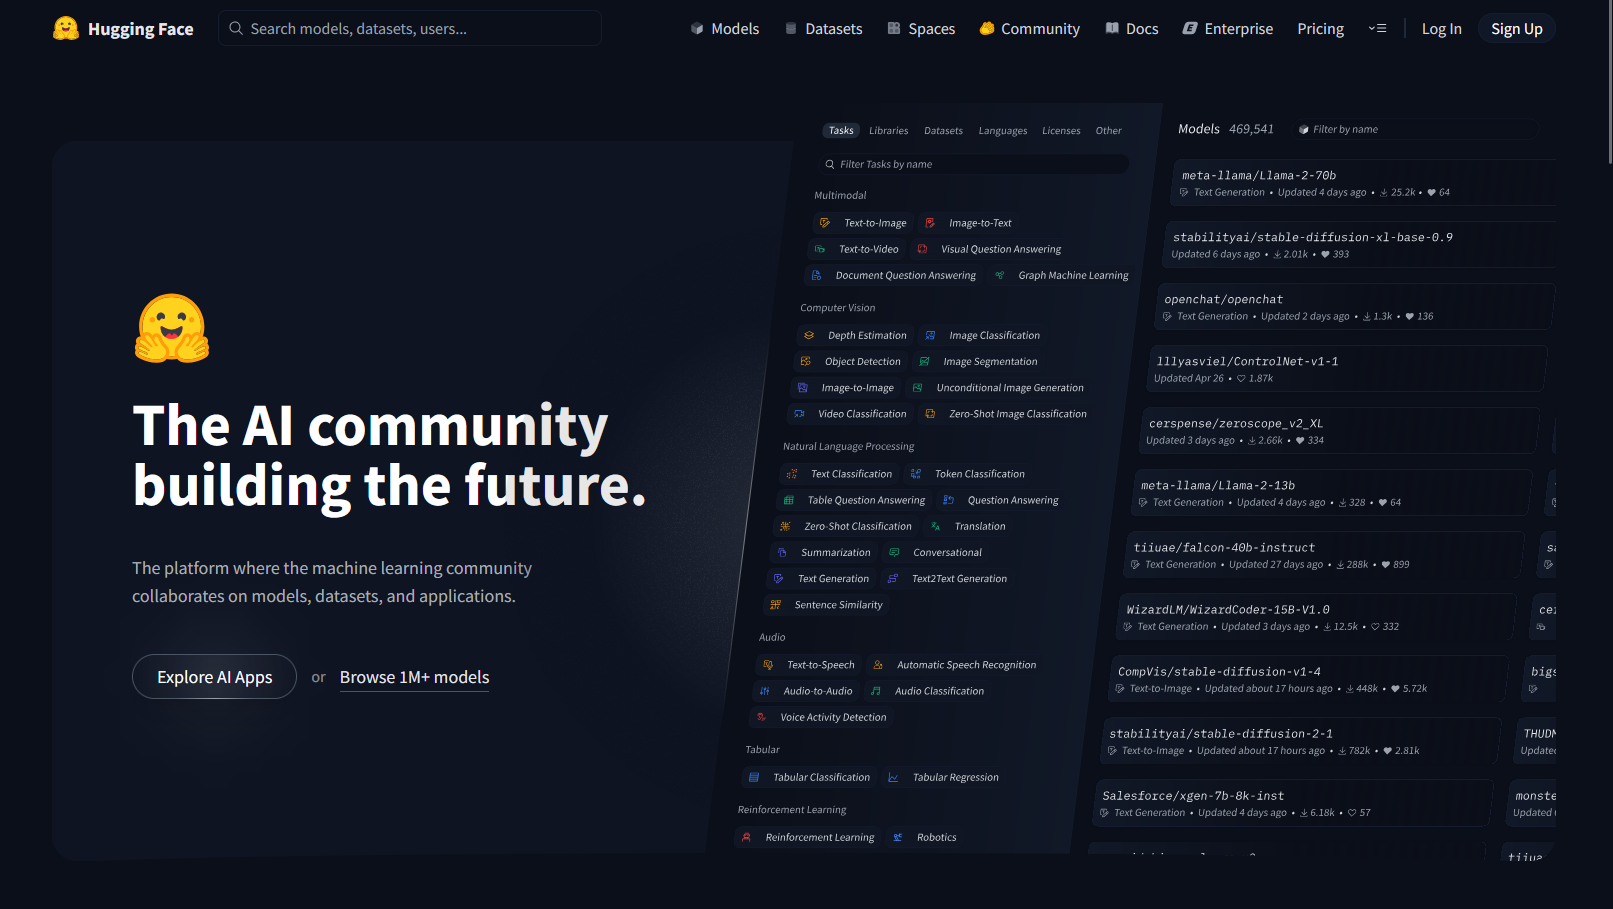Click the large hugging emoji mascot

point(172,328)
